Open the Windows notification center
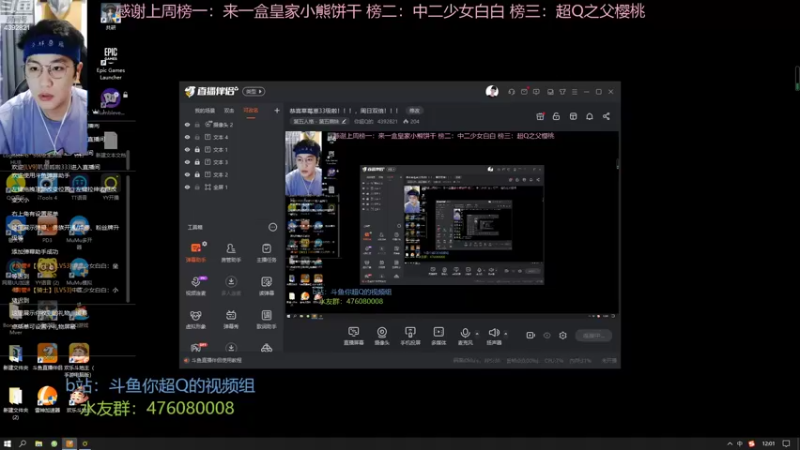This screenshot has width=800, height=450. click(786, 443)
